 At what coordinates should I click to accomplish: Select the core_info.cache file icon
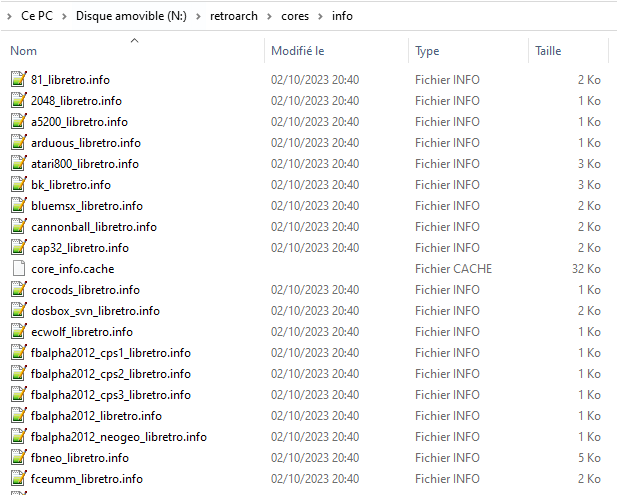[18, 268]
